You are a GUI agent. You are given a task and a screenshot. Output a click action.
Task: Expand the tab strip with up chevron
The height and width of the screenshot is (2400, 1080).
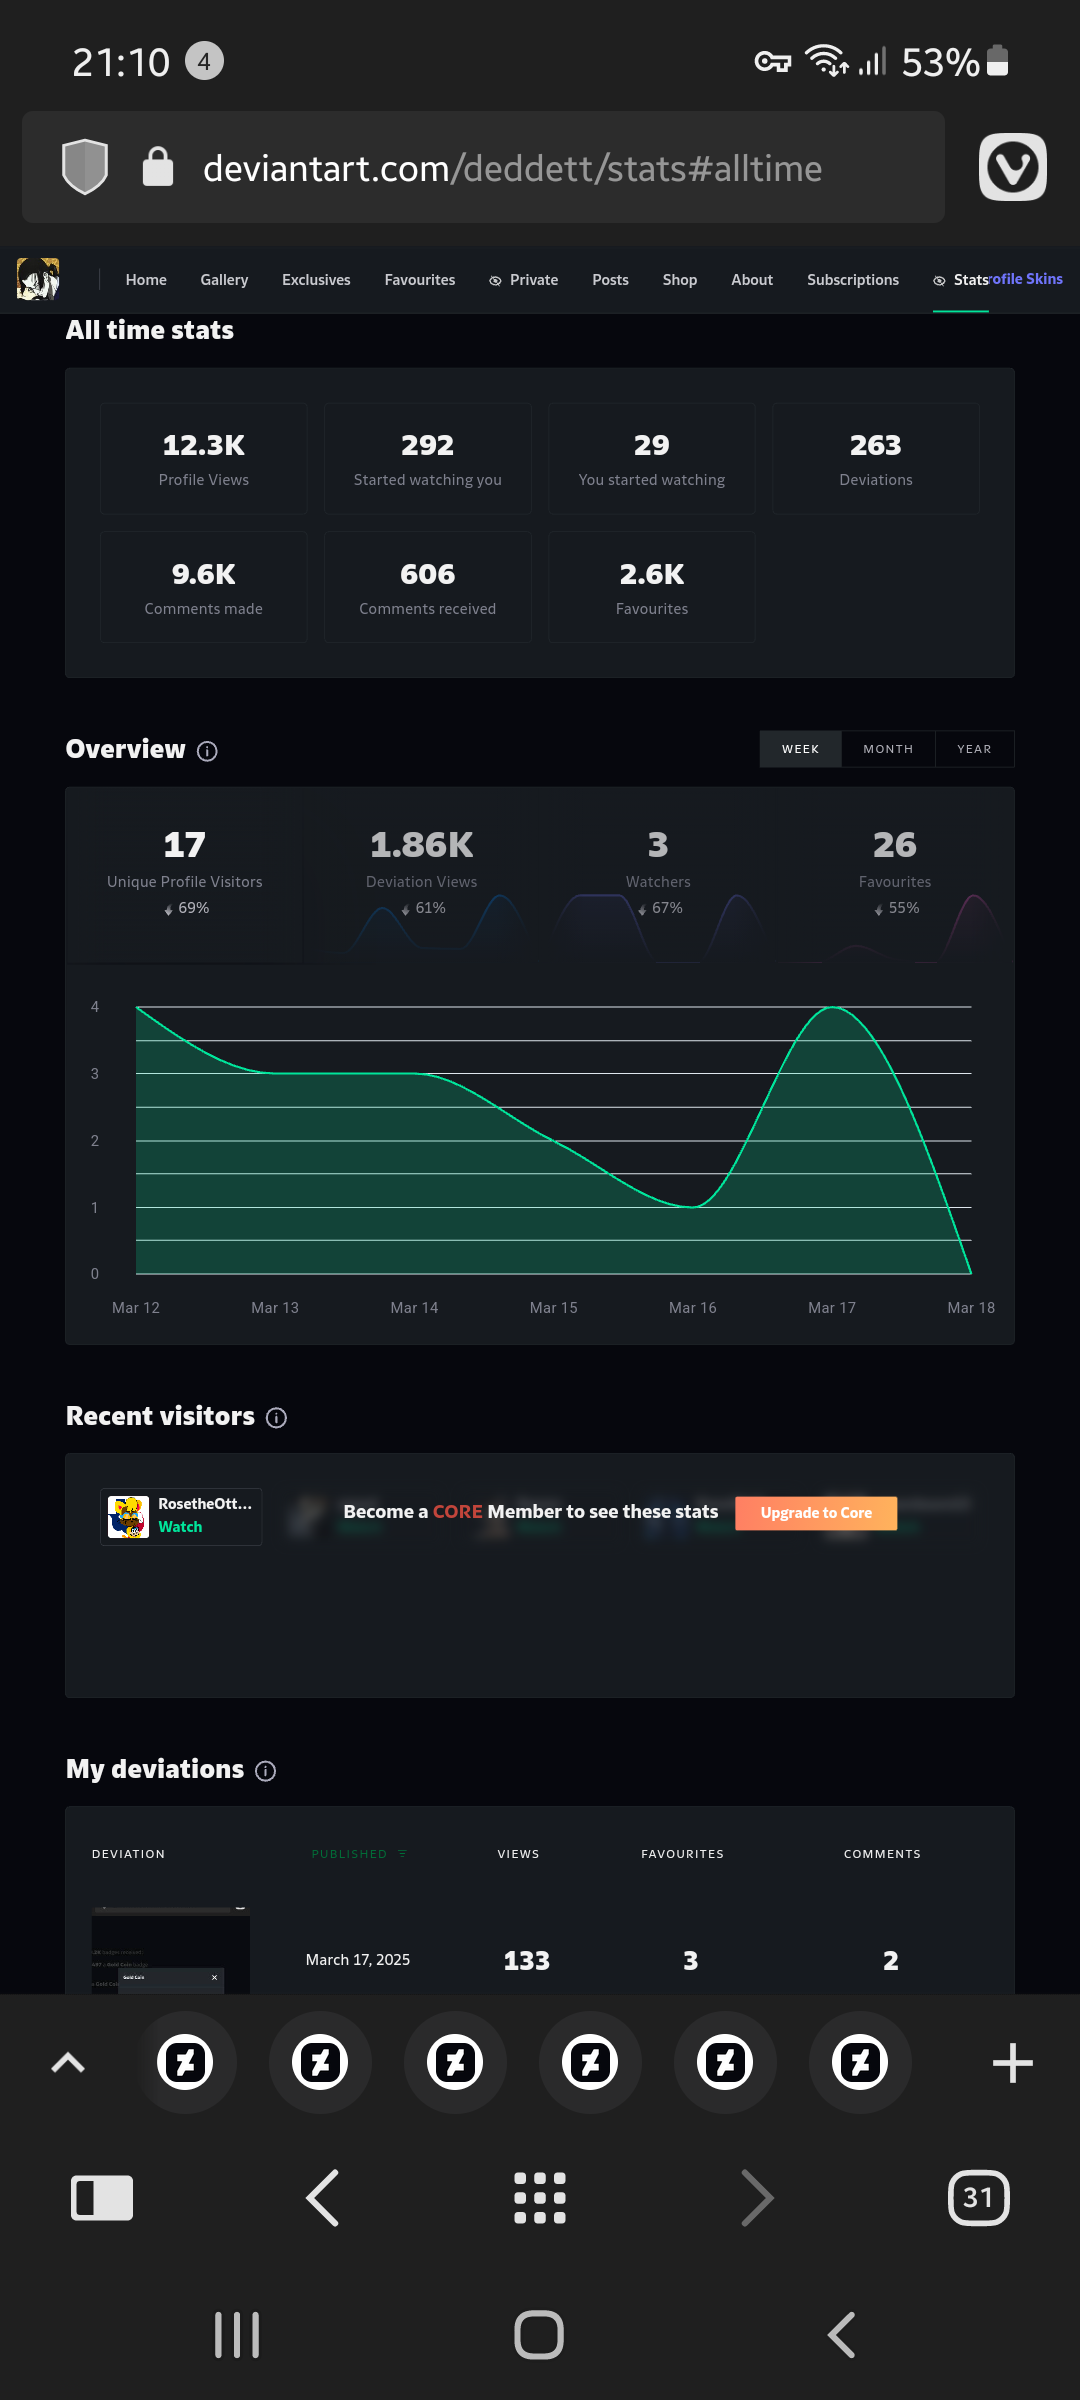pos(68,2062)
